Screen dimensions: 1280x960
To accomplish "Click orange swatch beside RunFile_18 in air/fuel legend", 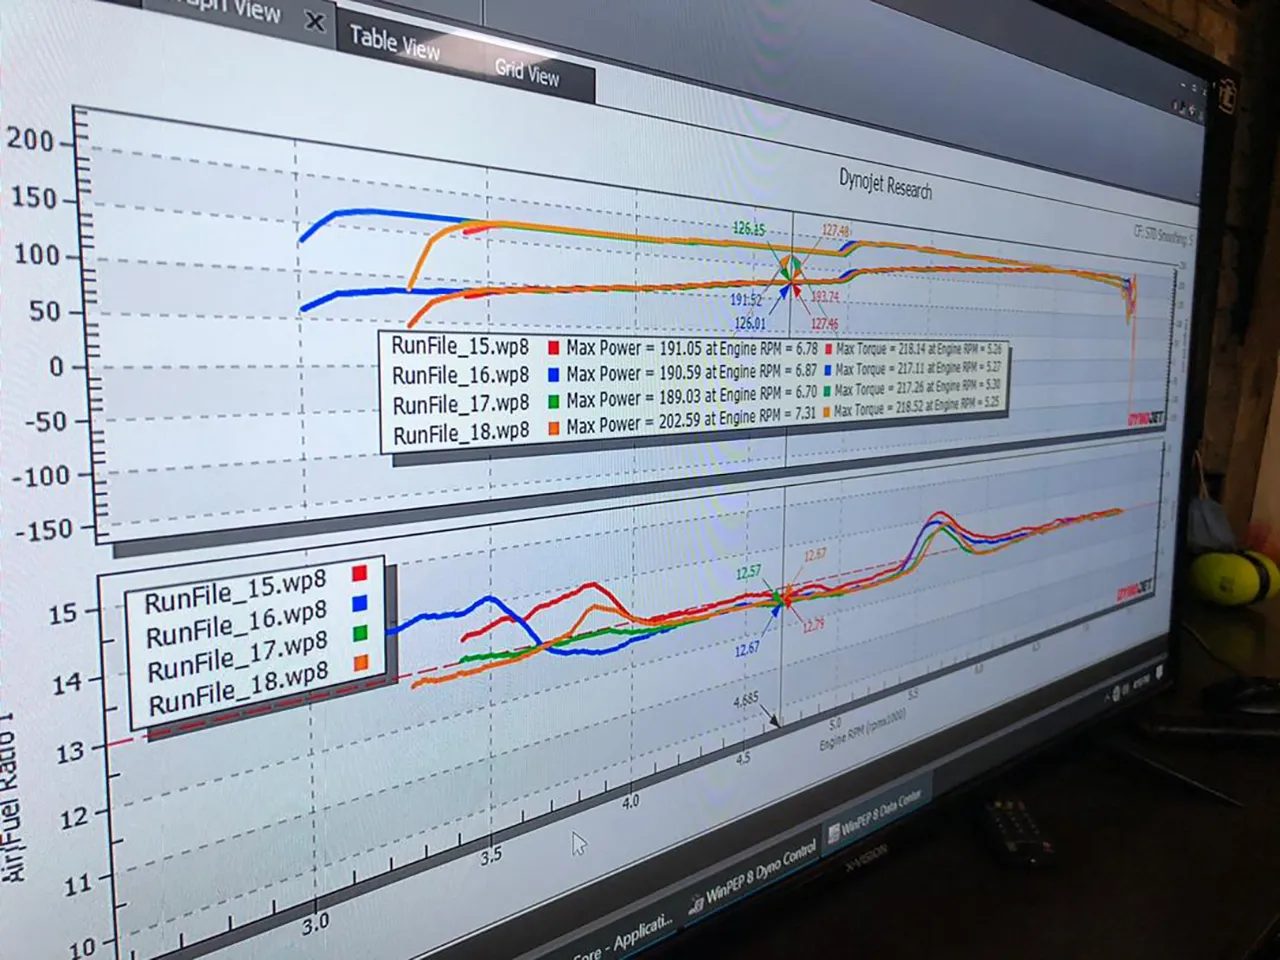I will pyautogui.click(x=362, y=662).
